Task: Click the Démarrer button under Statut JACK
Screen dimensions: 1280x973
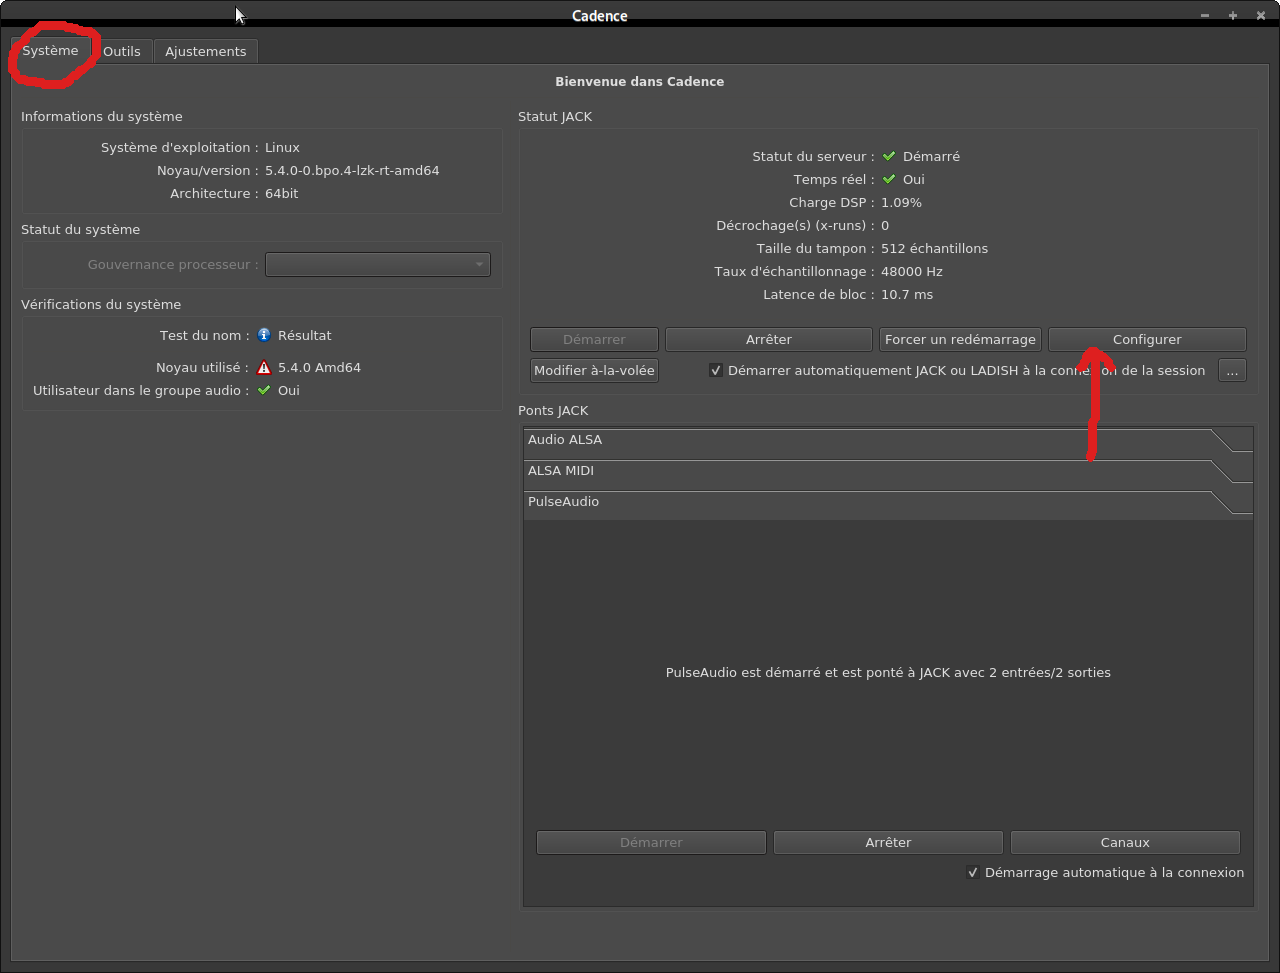Action: tap(594, 339)
